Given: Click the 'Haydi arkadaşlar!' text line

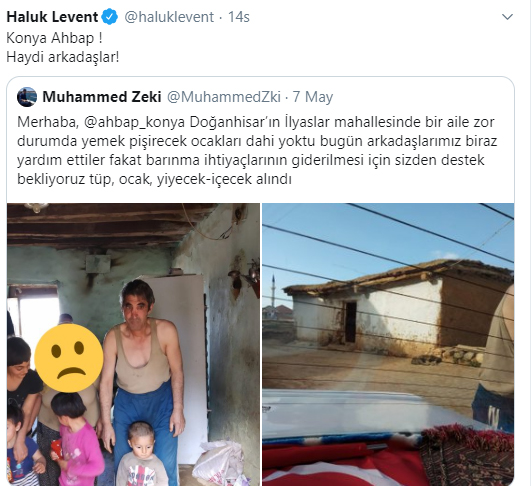Looking at the screenshot, I should pos(63,57).
